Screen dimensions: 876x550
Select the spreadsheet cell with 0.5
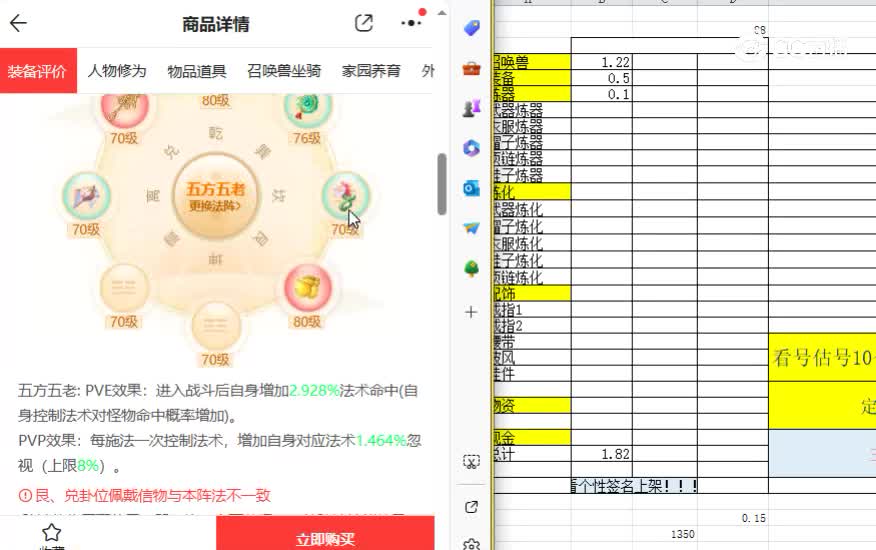pyautogui.click(x=602, y=78)
